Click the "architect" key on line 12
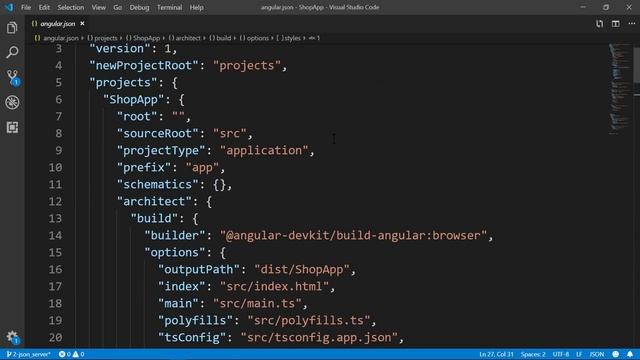The width and height of the screenshot is (640, 360). point(154,201)
